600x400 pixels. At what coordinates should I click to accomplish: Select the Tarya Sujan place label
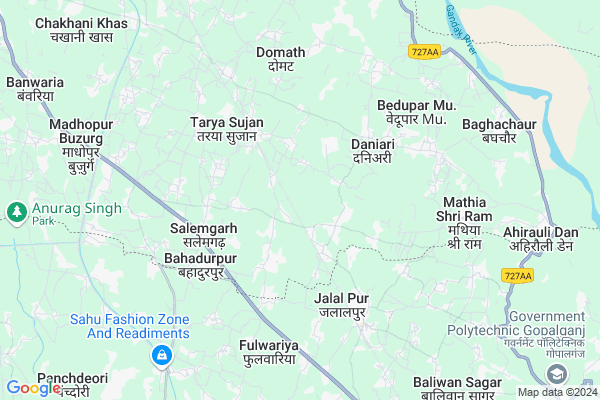[x=227, y=129]
